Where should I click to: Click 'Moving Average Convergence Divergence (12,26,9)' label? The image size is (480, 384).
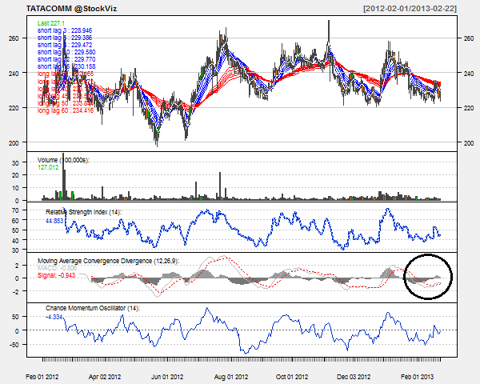(108, 261)
